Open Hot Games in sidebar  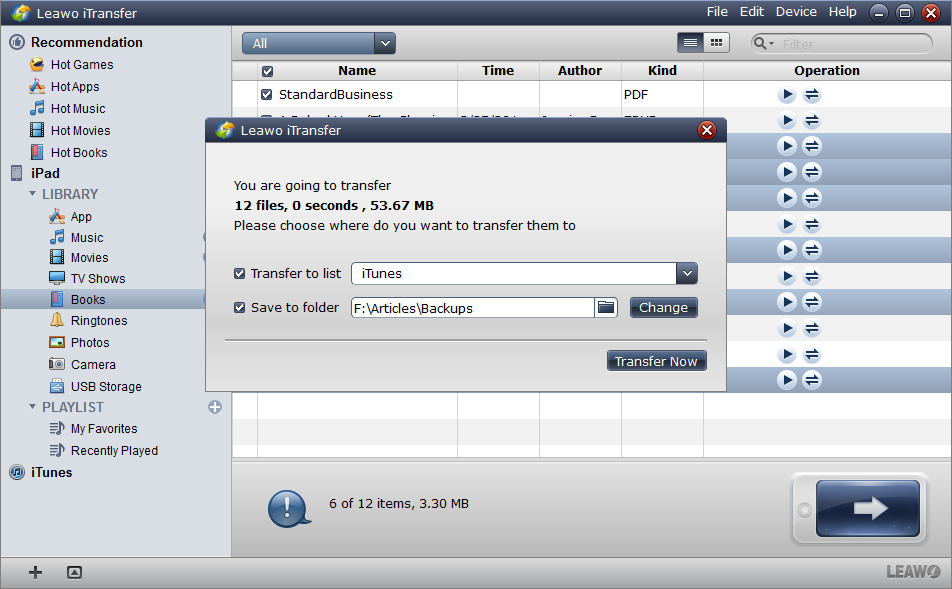(72, 64)
